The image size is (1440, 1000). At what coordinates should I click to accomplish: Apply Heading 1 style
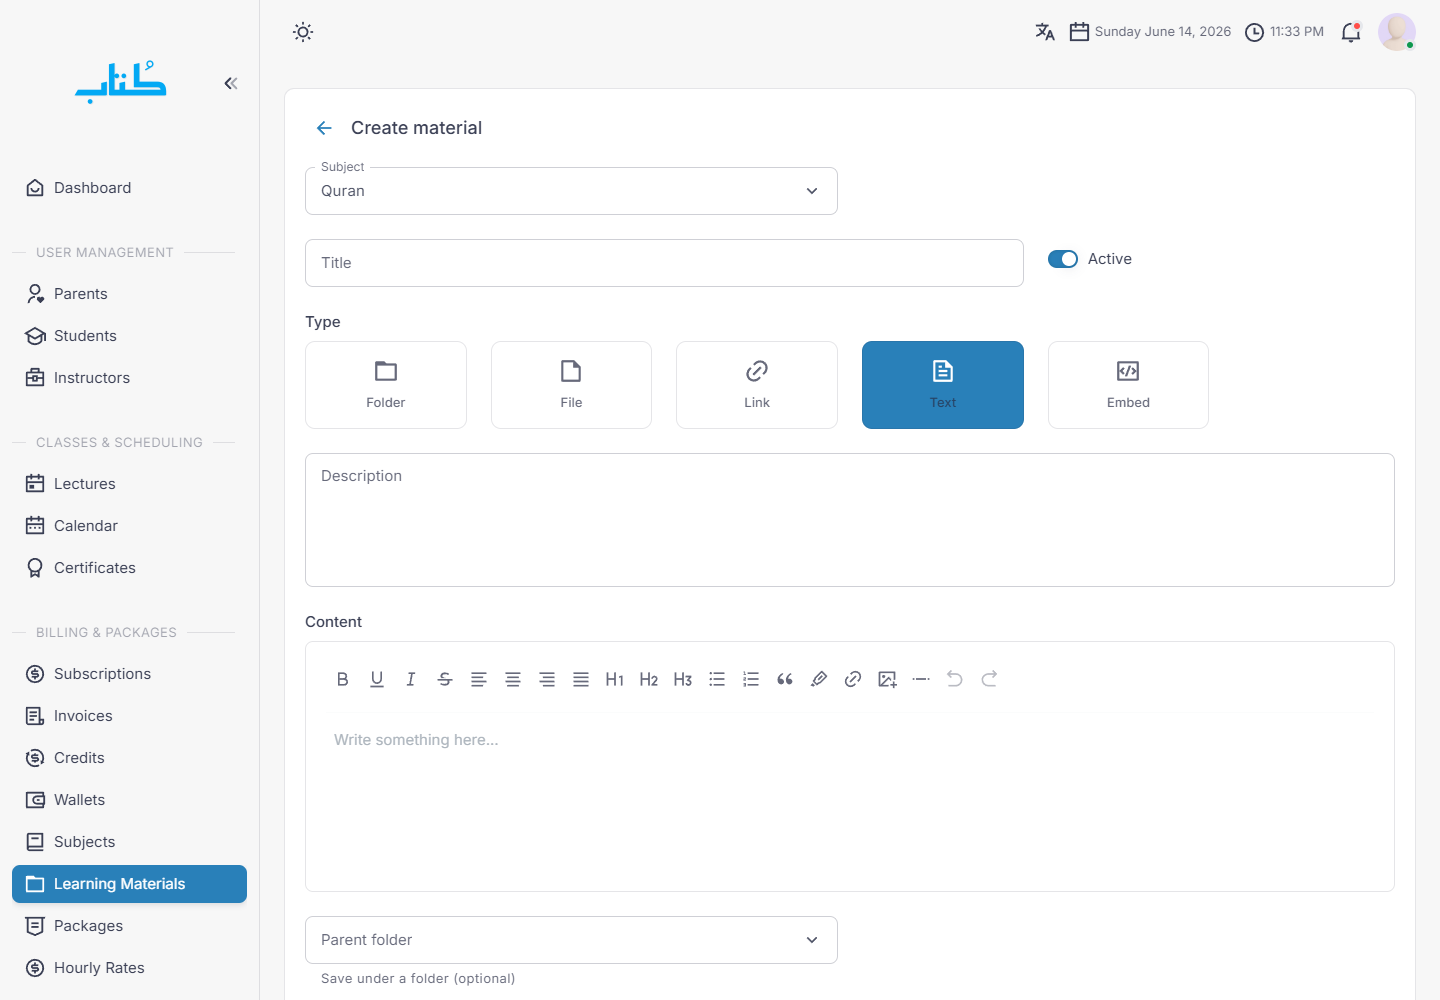(x=615, y=679)
